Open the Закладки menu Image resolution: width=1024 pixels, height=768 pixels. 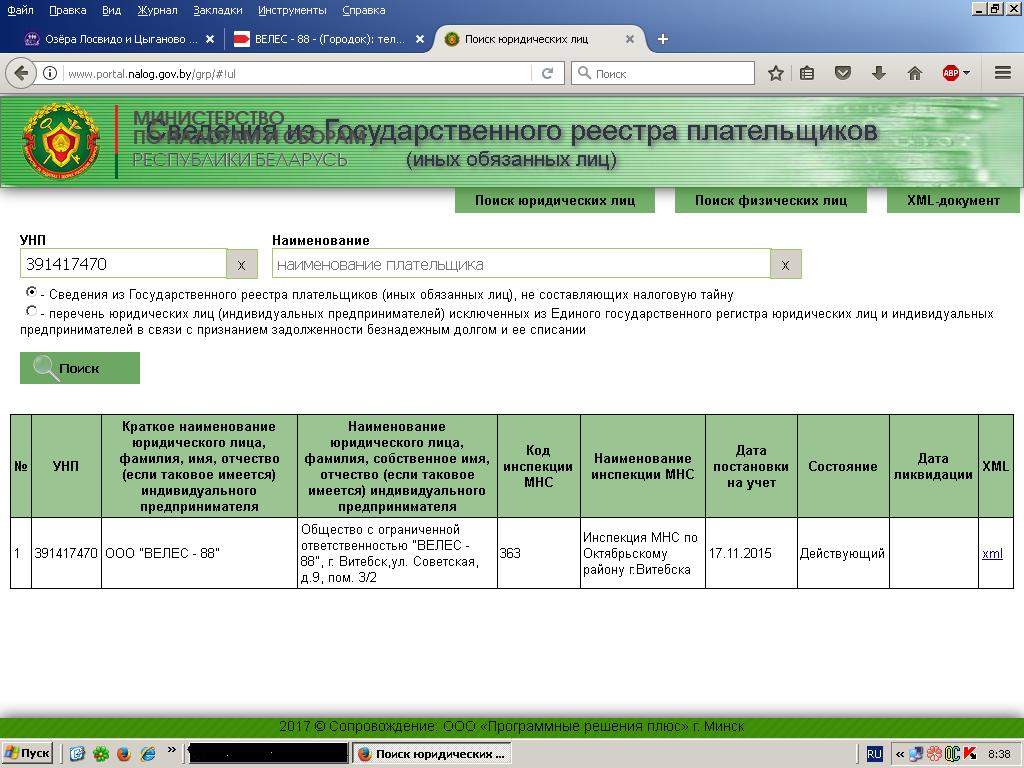pyautogui.click(x=217, y=10)
